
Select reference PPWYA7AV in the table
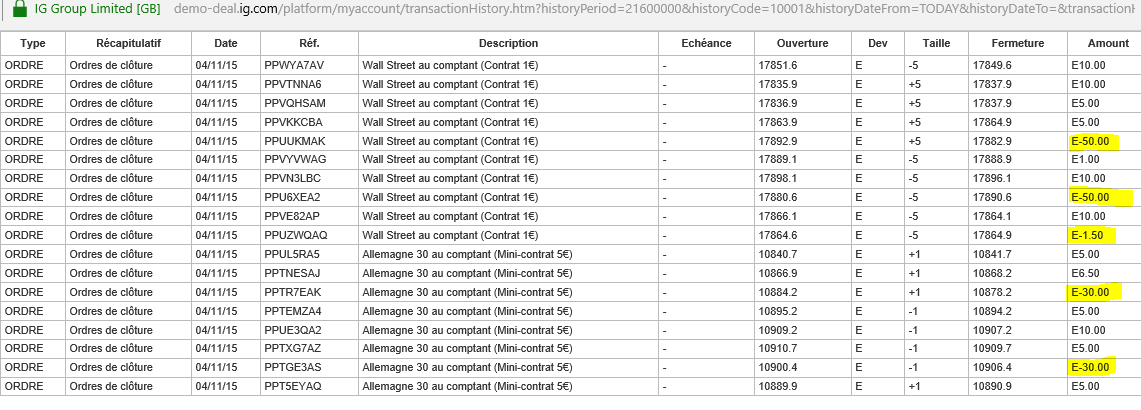295,65
